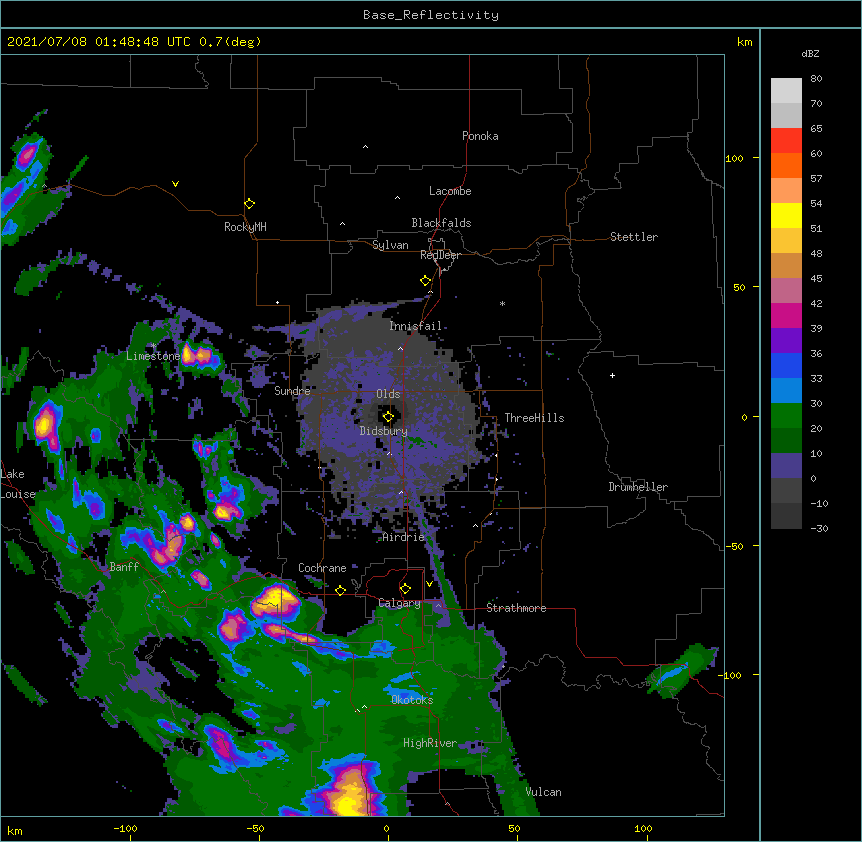The width and height of the screenshot is (862, 842).
Task: Click the Ponoka city label
Action: coord(480,136)
